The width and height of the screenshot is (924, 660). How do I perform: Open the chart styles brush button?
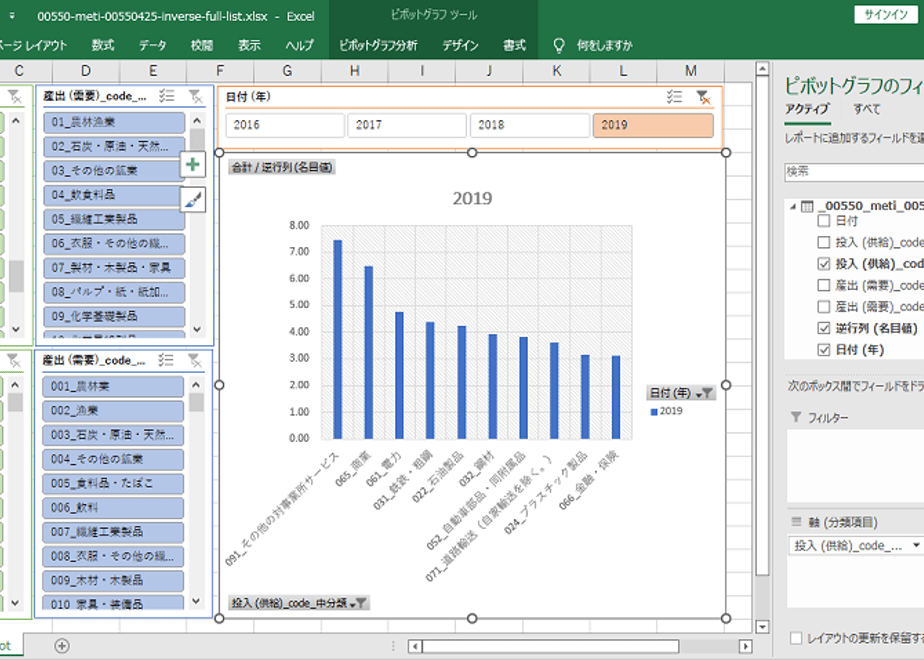(193, 200)
